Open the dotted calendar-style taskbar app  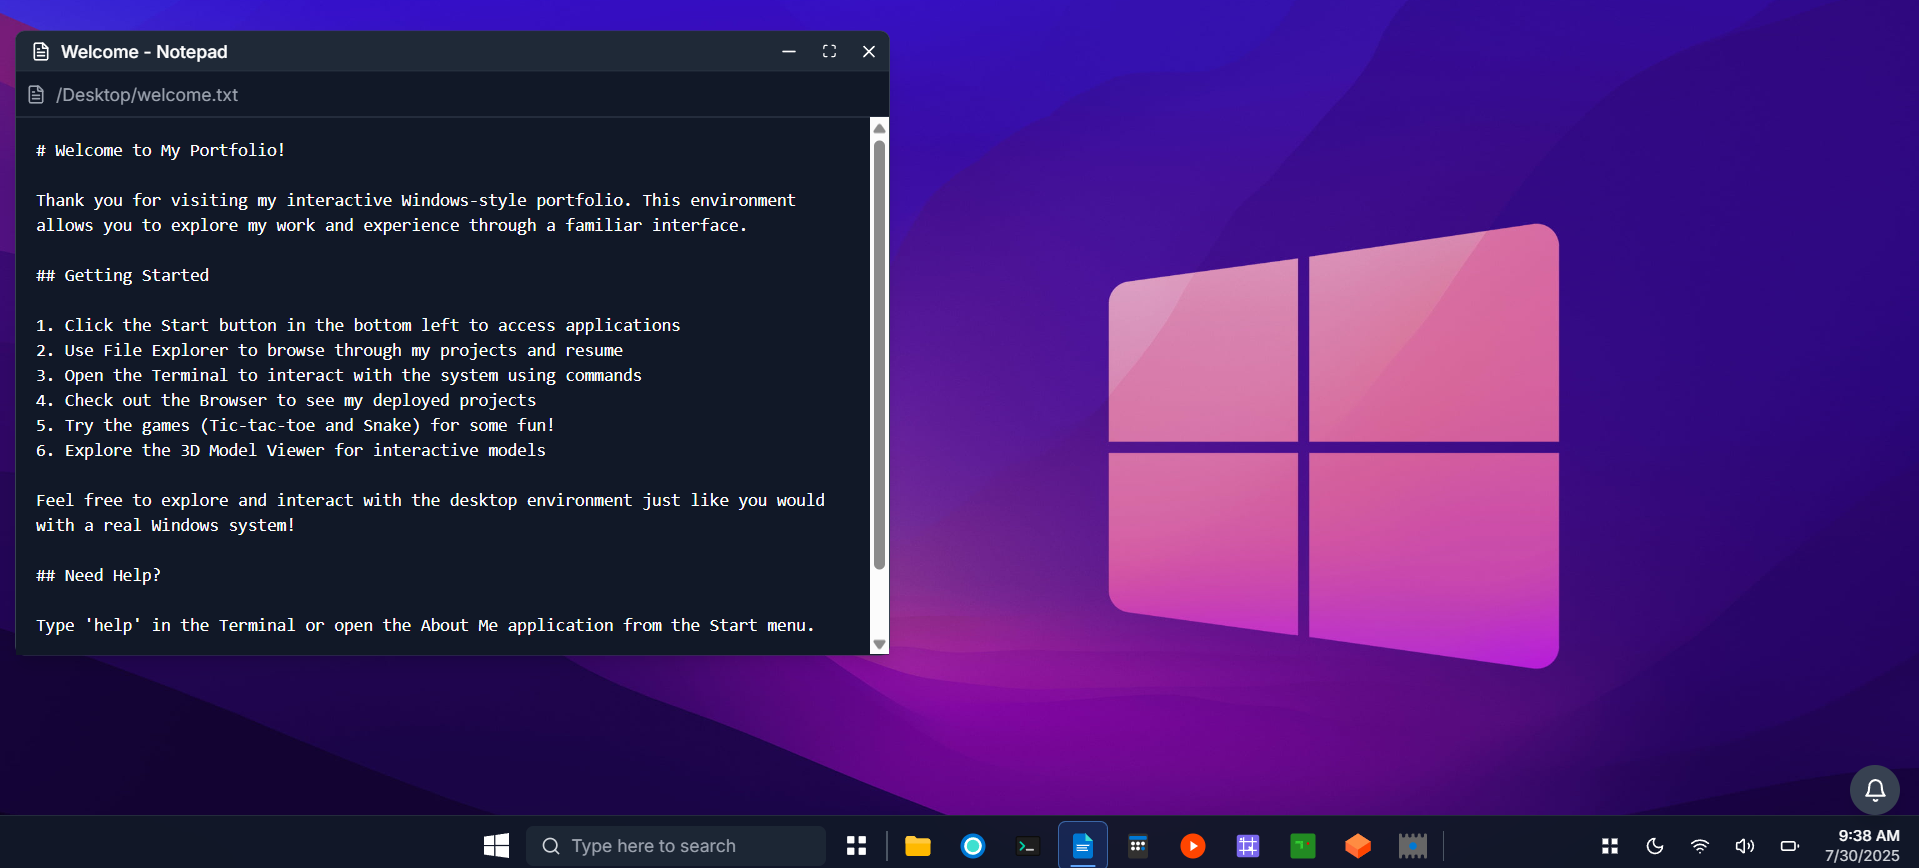1138,846
